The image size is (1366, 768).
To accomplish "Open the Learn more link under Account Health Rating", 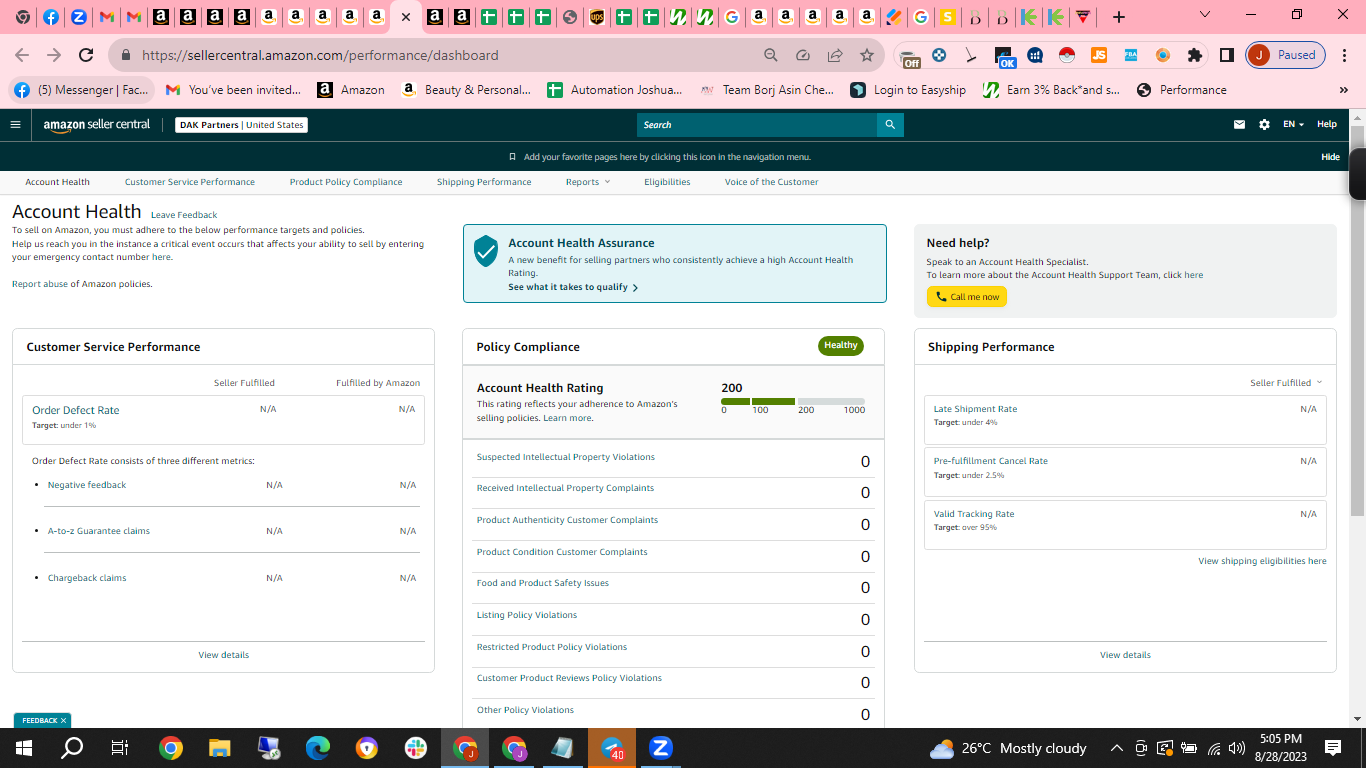I will click(568, 418).
